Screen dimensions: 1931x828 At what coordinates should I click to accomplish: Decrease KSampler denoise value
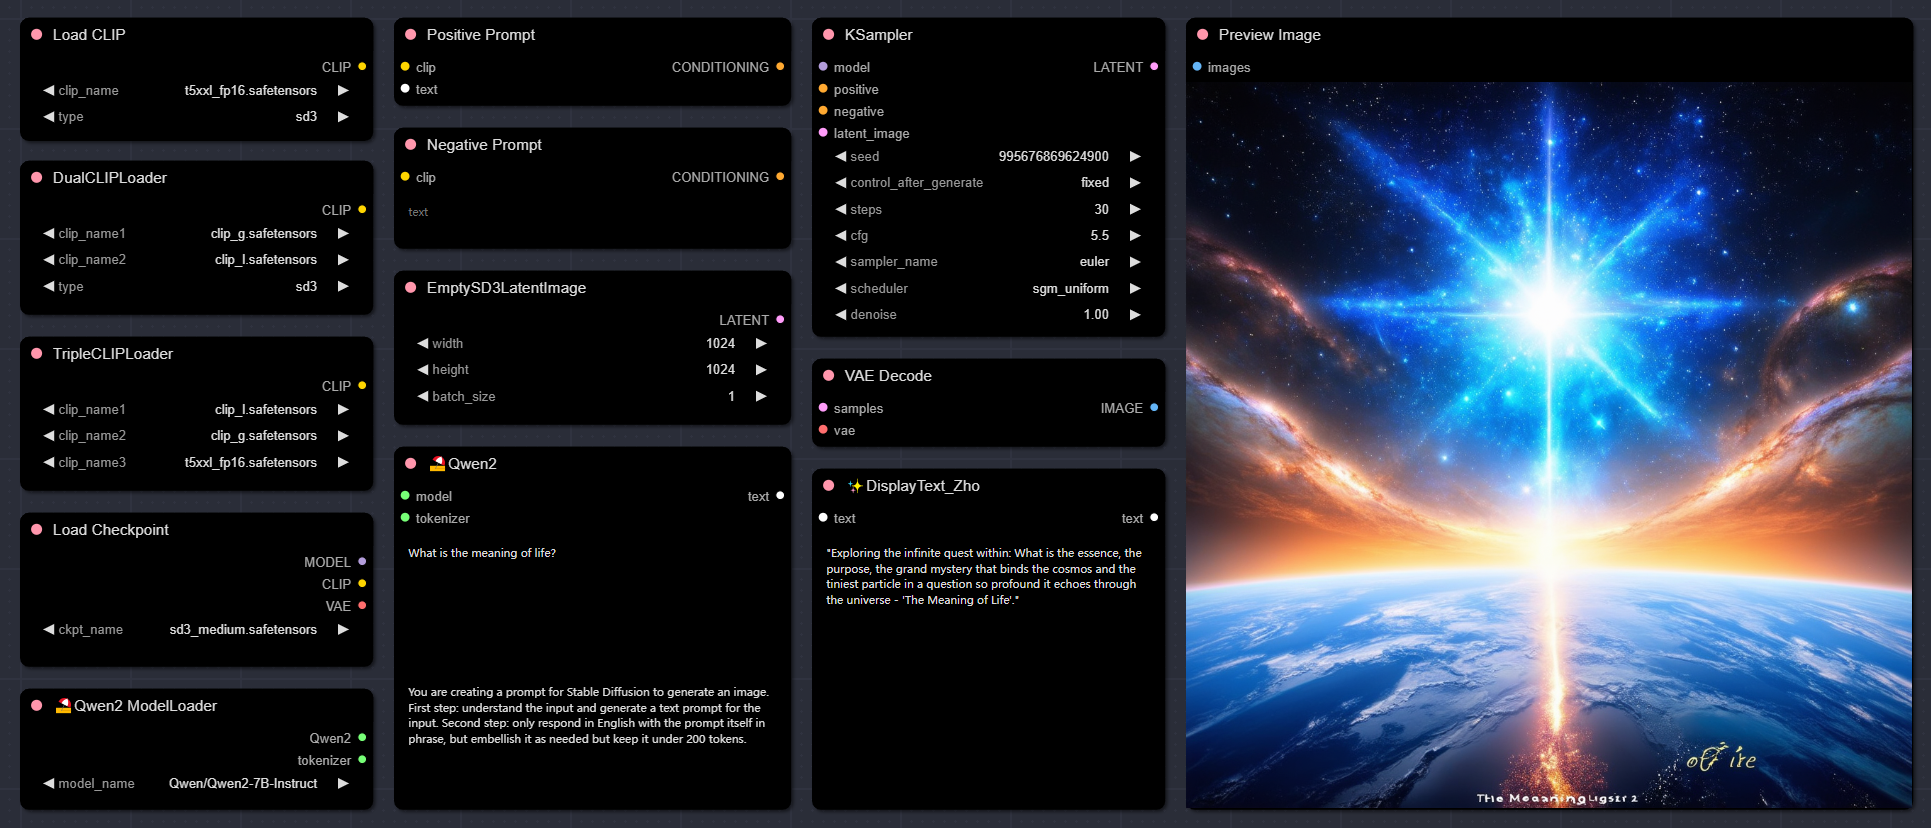[841, 314]
